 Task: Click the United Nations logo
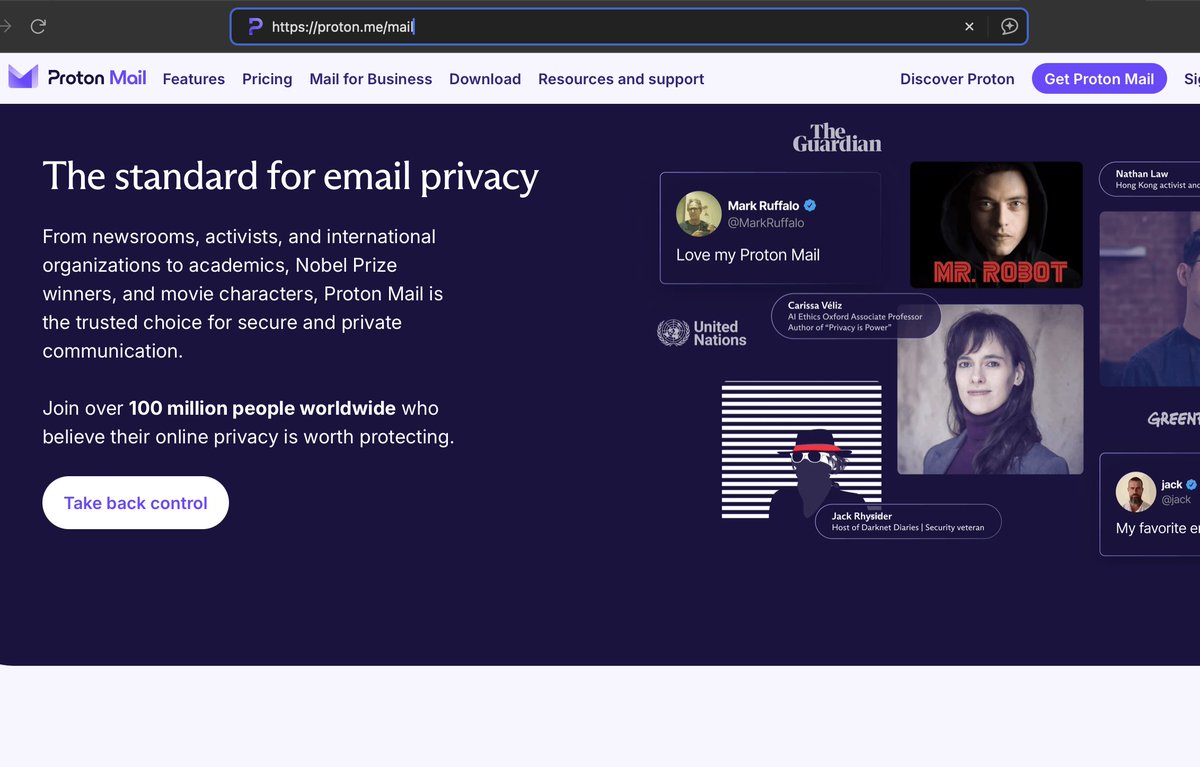(x=702, y=333)
